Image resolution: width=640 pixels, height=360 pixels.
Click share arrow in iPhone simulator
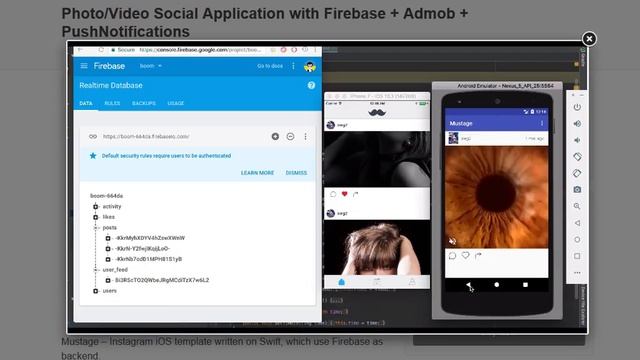[356, 194]
